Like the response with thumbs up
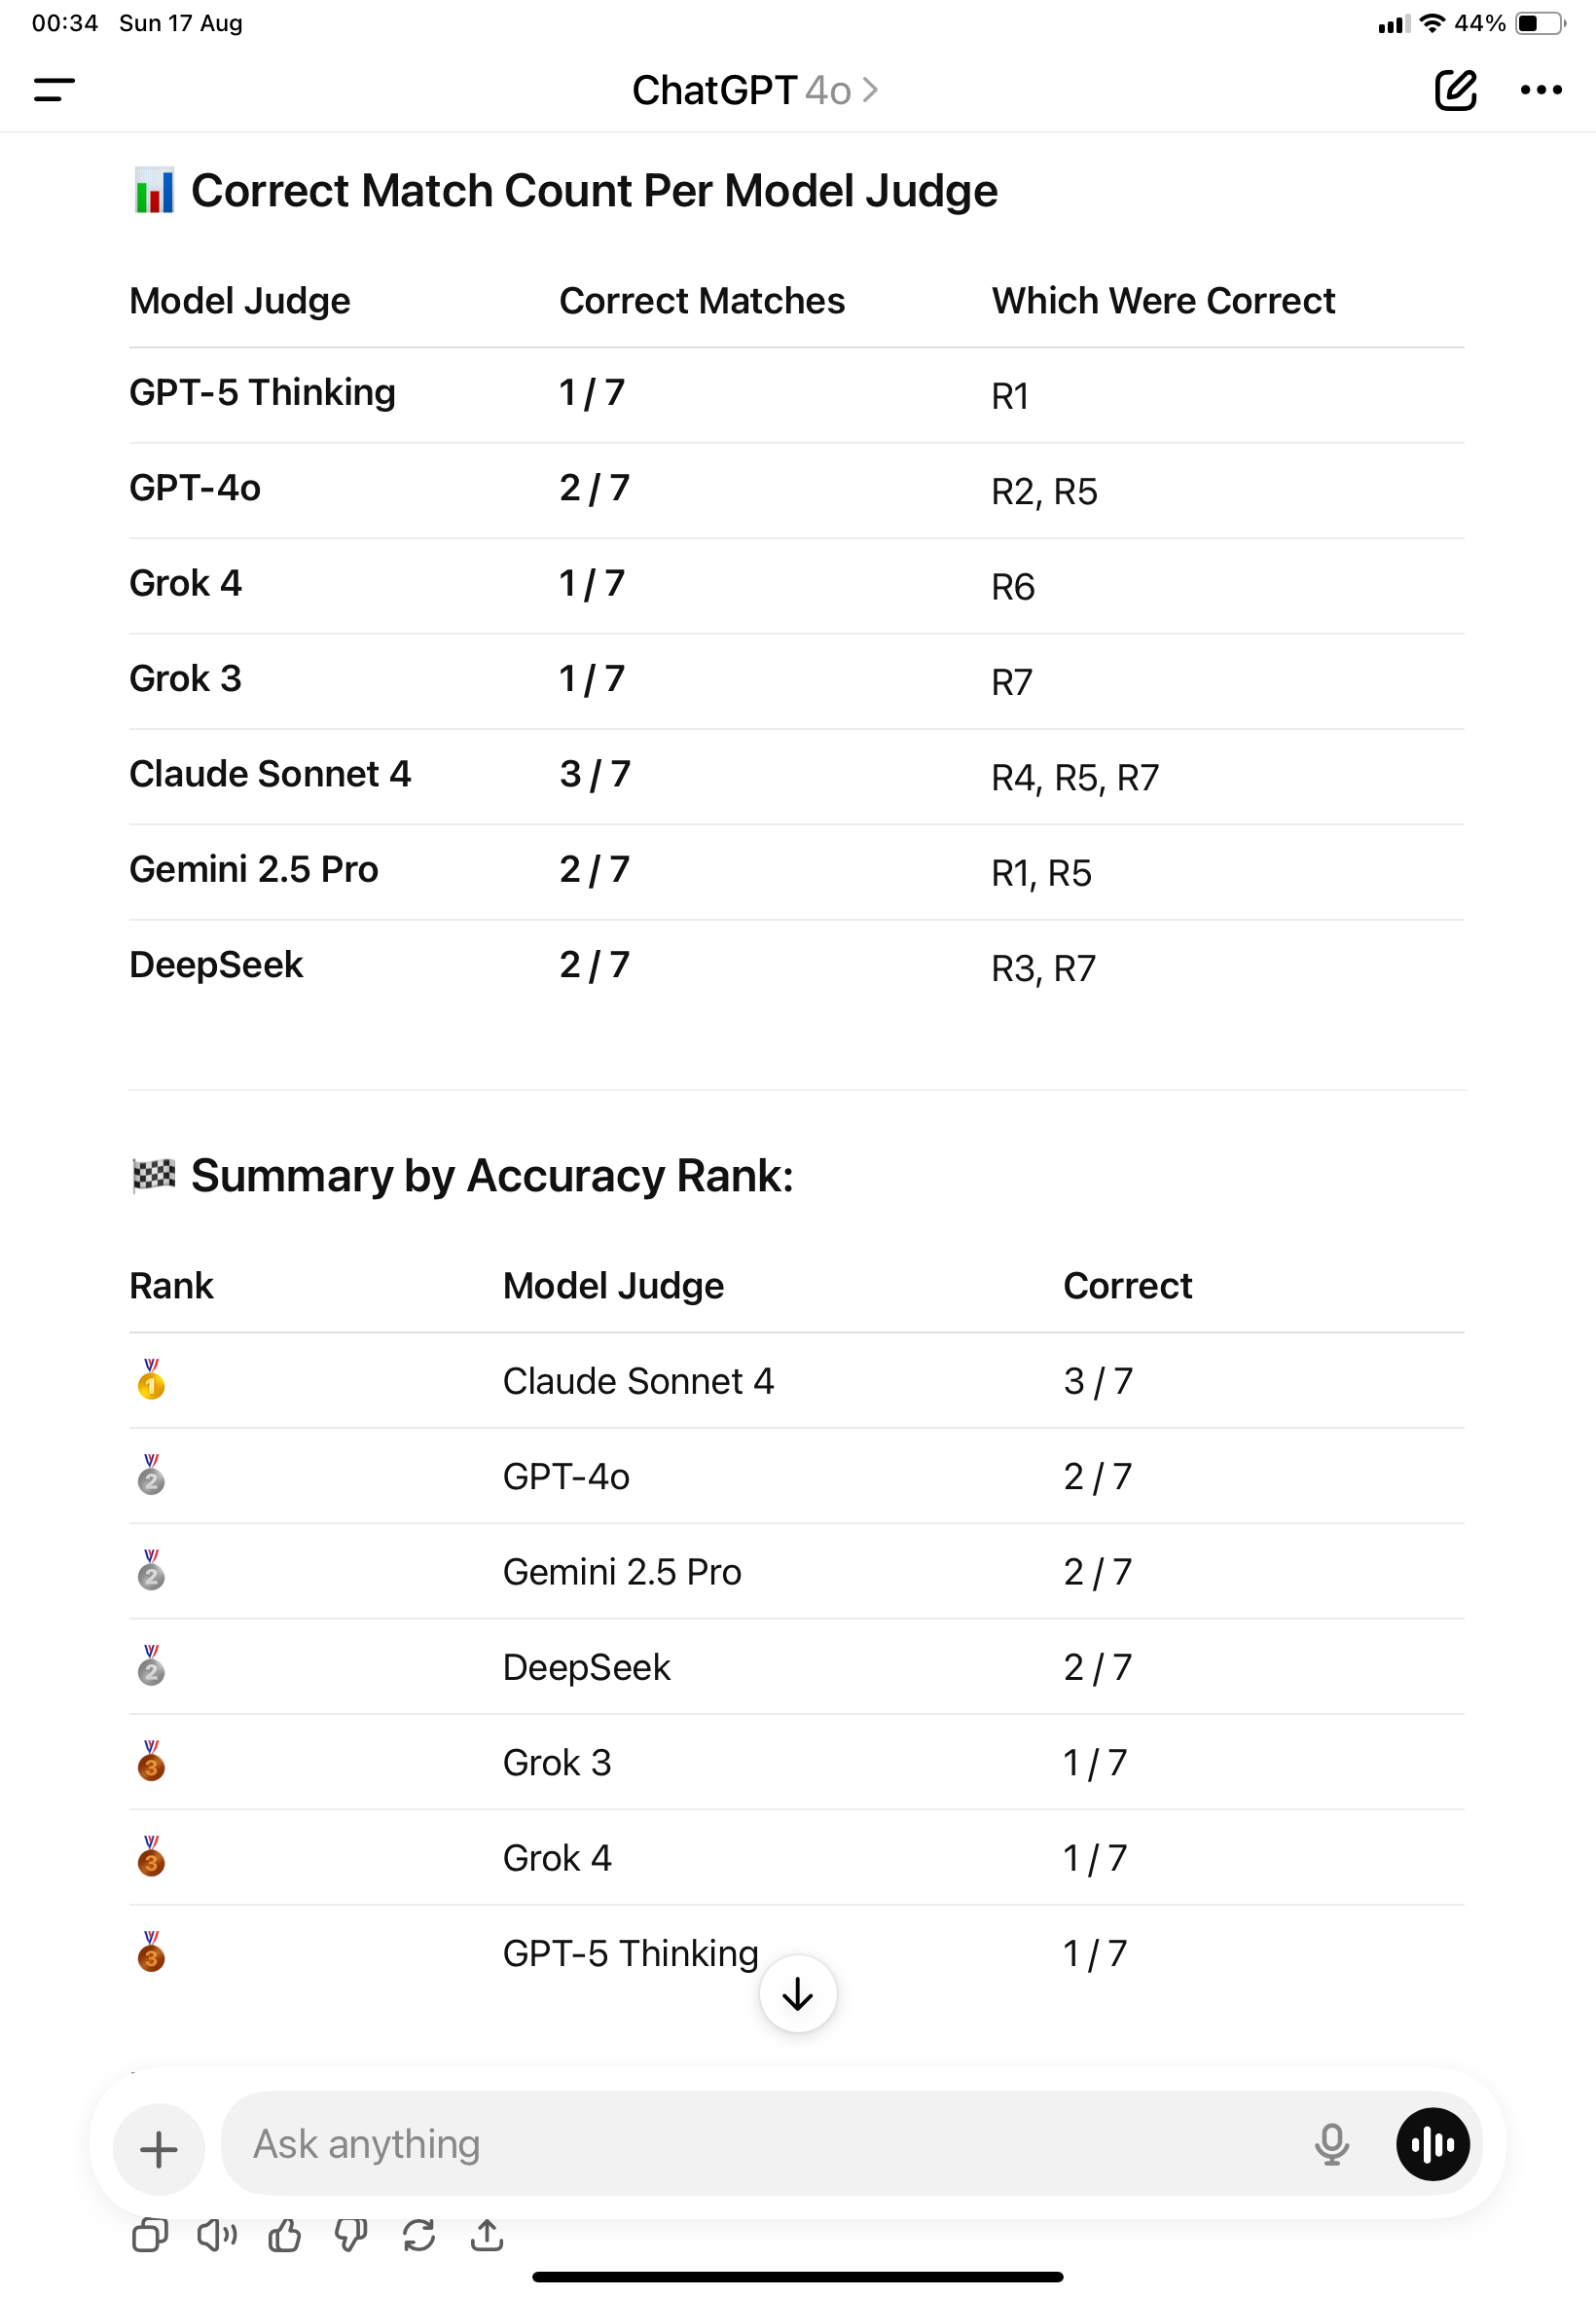Image resolution: width=1596 pixels, height=2297 pixels. tap(285, 2235)
